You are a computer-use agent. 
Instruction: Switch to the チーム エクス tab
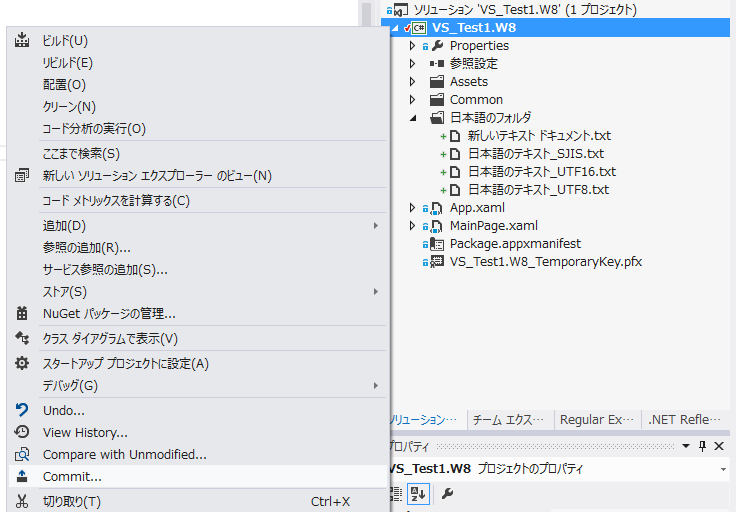click(x=510, y=420)
